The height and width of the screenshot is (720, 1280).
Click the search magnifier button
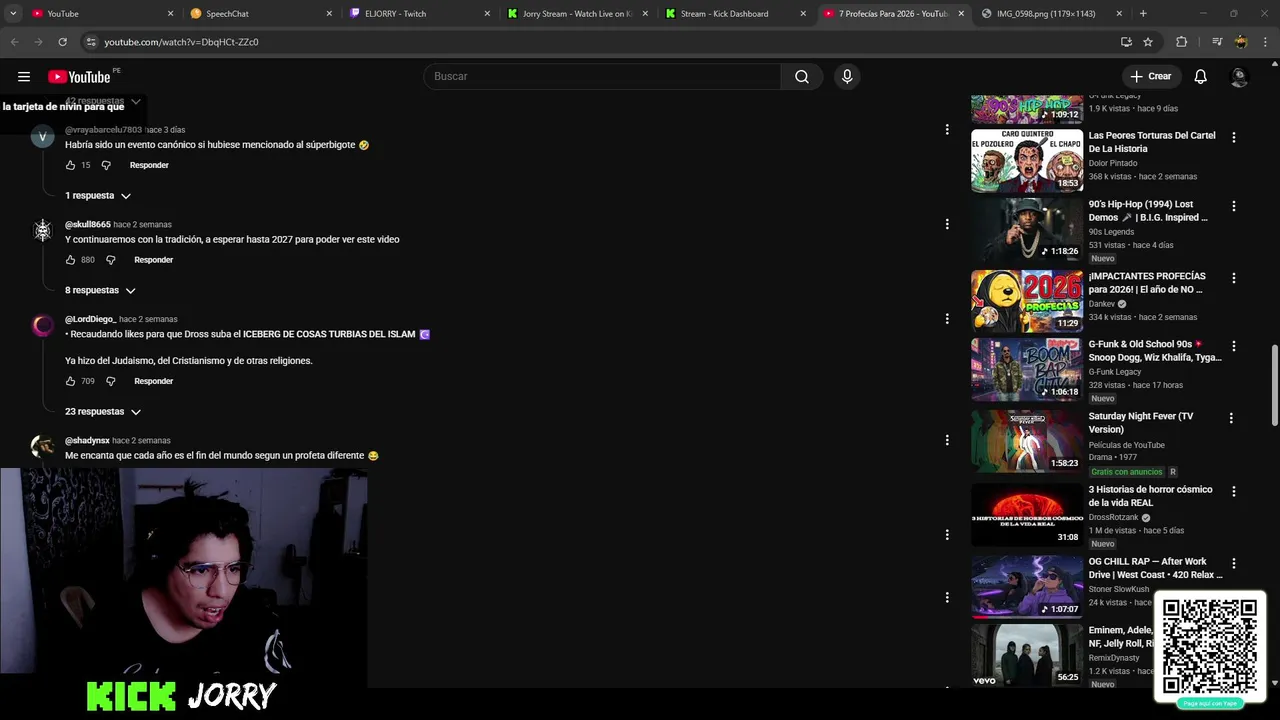pos(802,77)
